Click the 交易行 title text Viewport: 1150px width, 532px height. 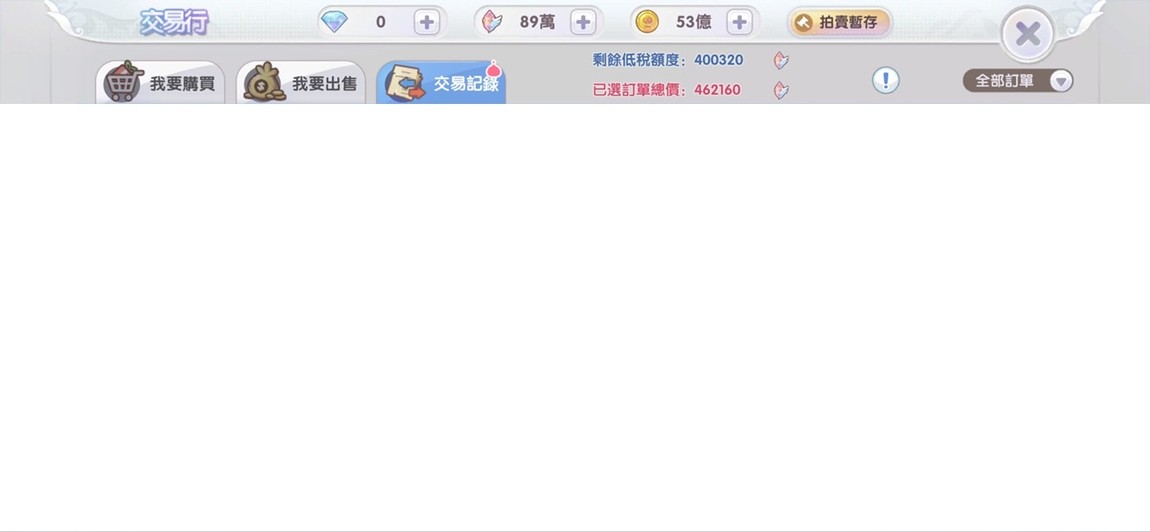[x=174, y=22]
